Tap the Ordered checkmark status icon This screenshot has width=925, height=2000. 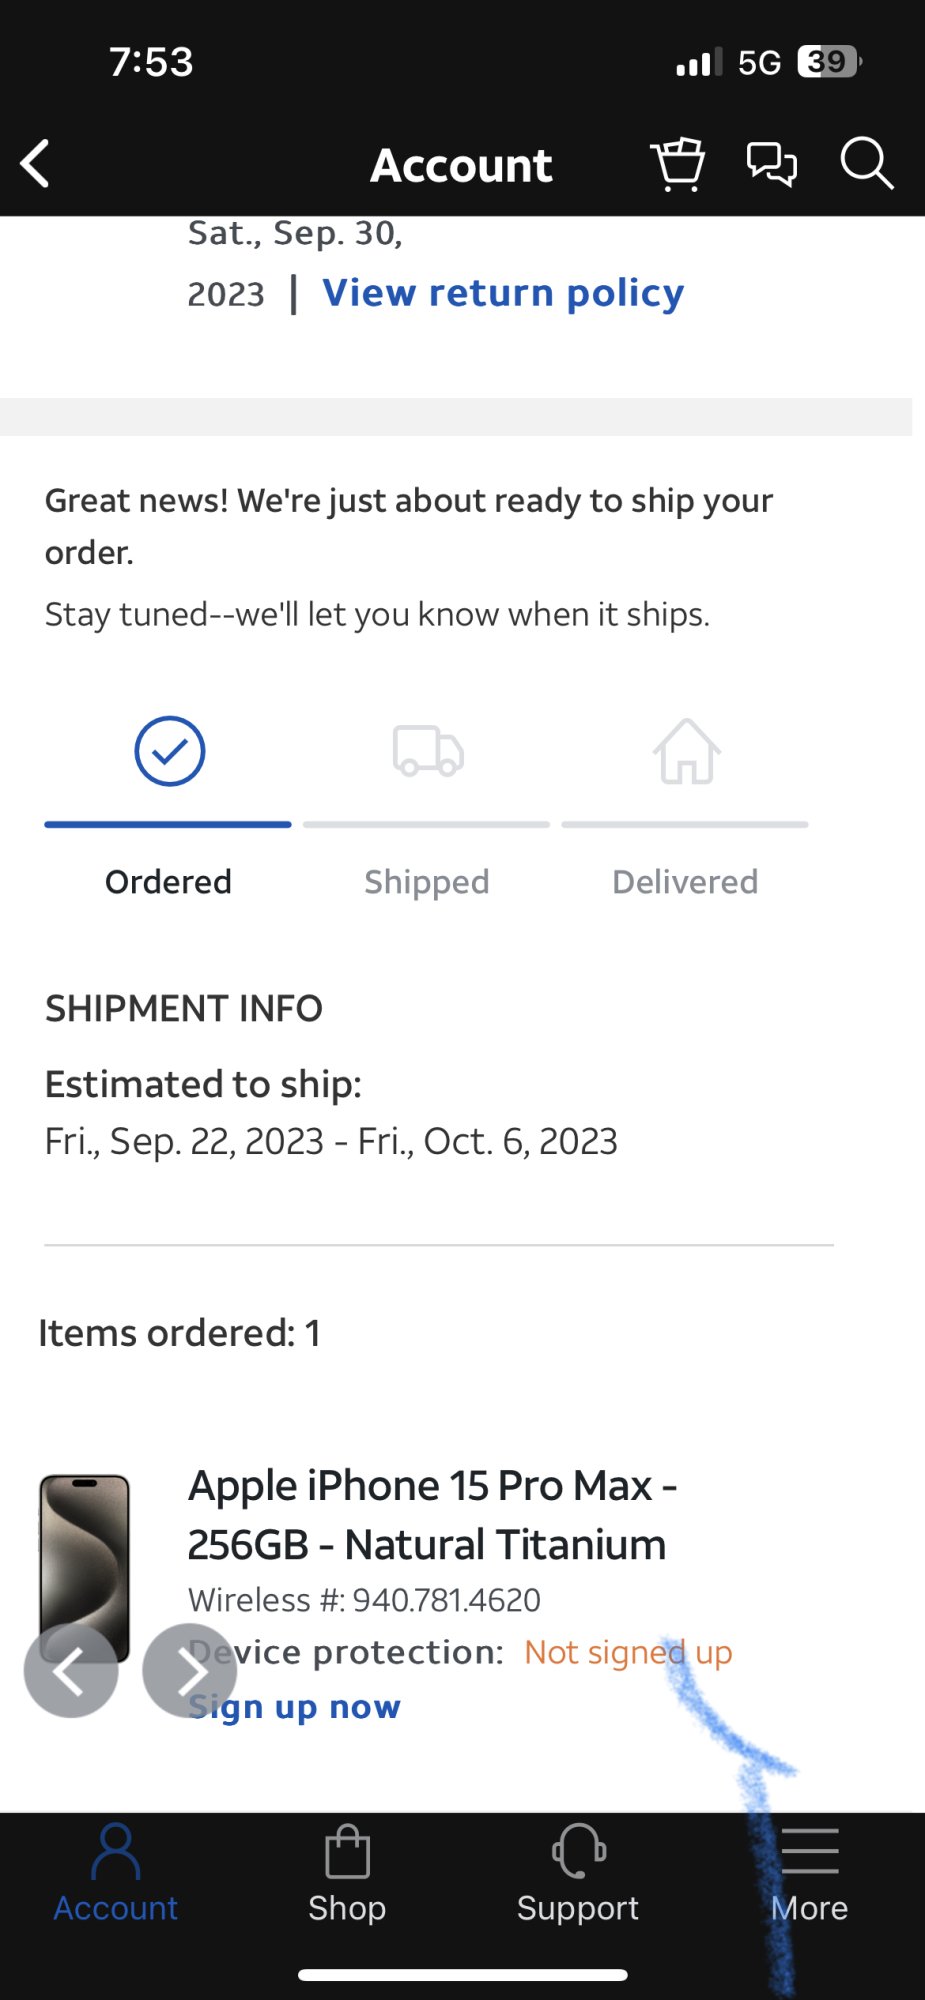tap(169, 751)
